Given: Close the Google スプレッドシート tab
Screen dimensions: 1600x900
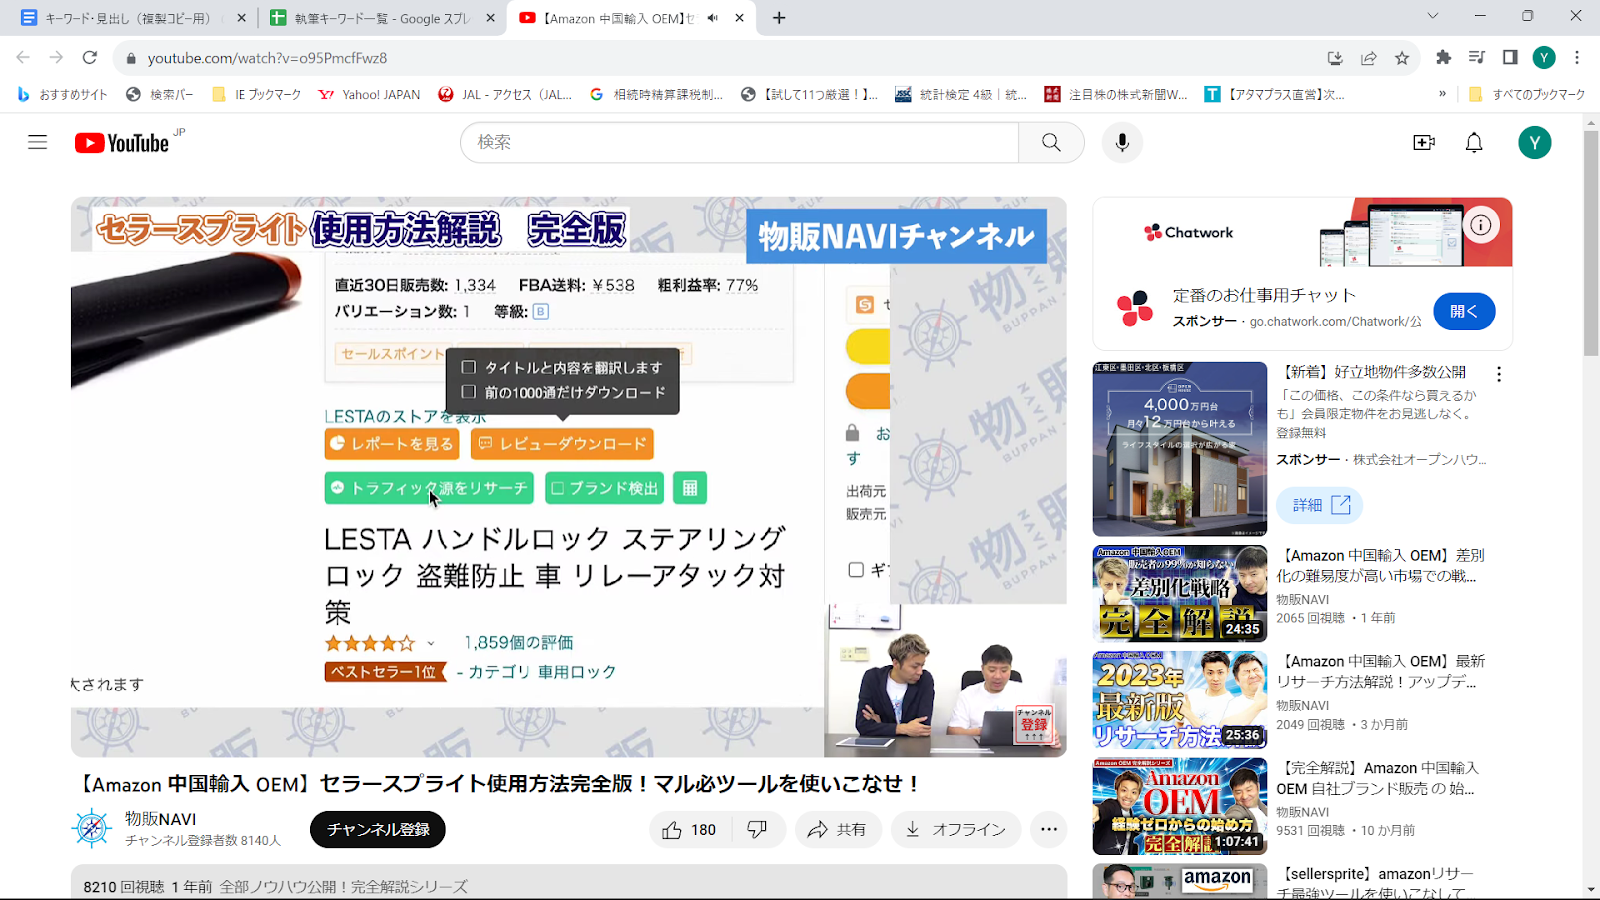Looking at the screenshot, I should click(490, 18).
